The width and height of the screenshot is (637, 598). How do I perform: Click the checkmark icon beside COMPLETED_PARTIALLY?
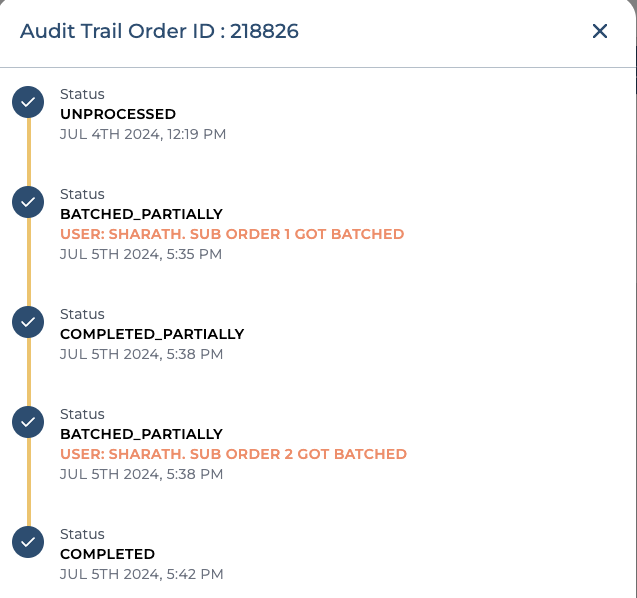point(28,322)
